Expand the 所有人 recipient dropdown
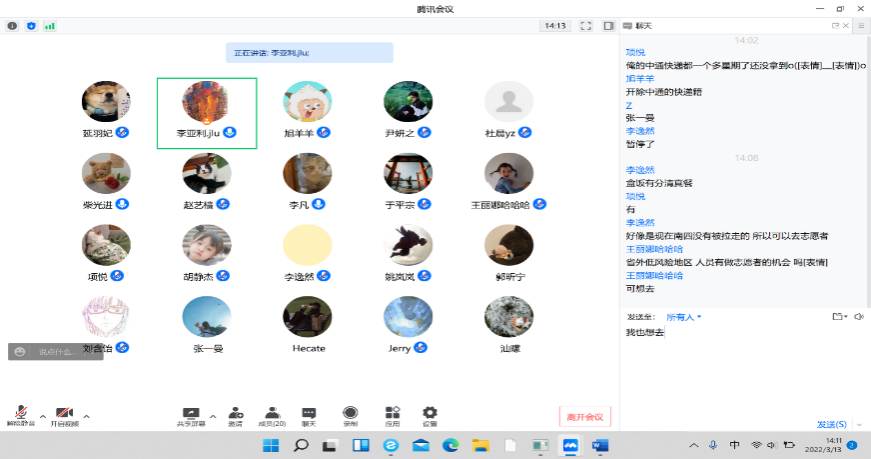The image size is (871, 459). pyautogui.click(x=685, y=317)
